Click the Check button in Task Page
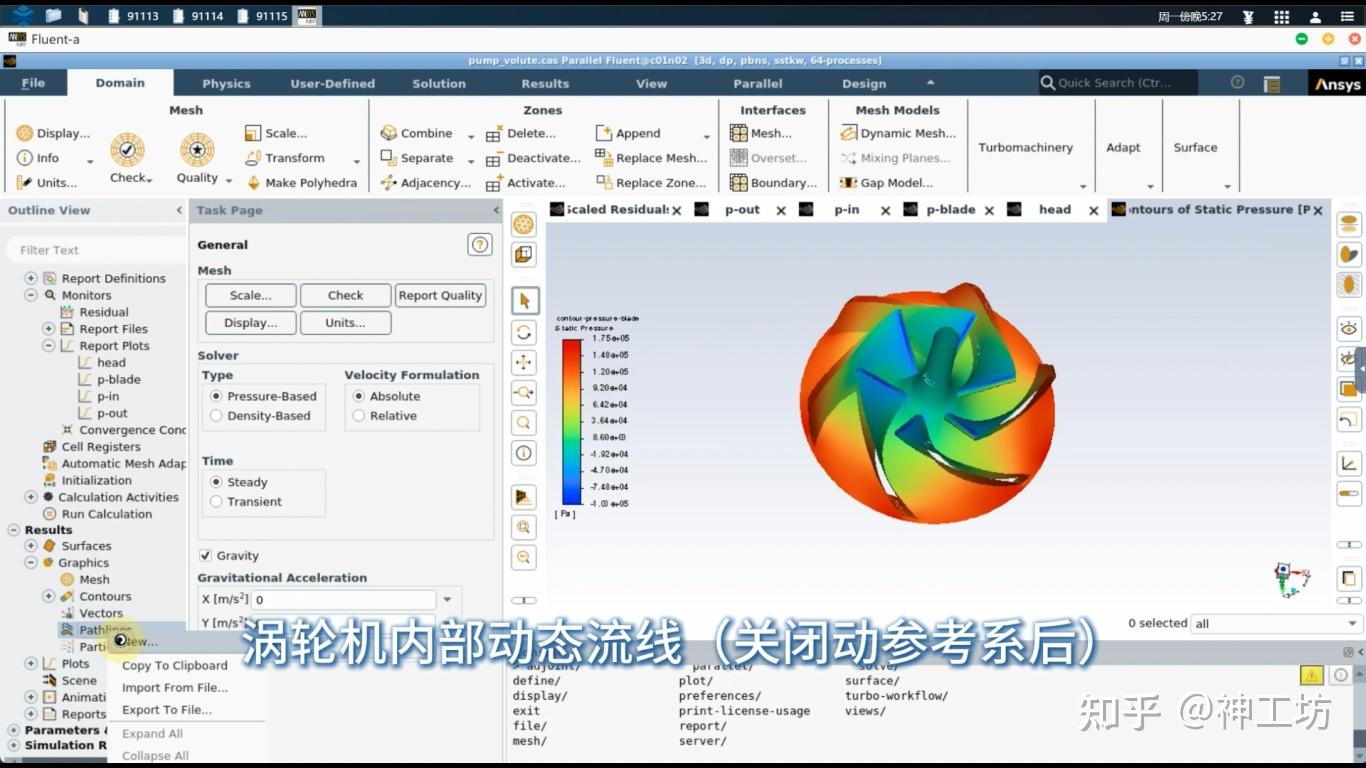 345,295
